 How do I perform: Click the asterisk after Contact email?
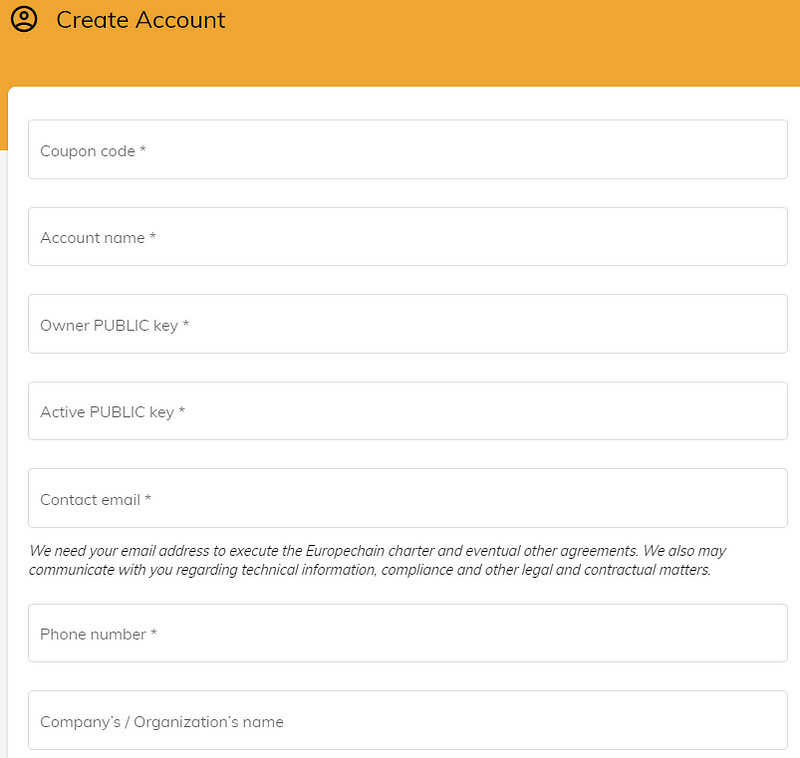pos(148,498)
